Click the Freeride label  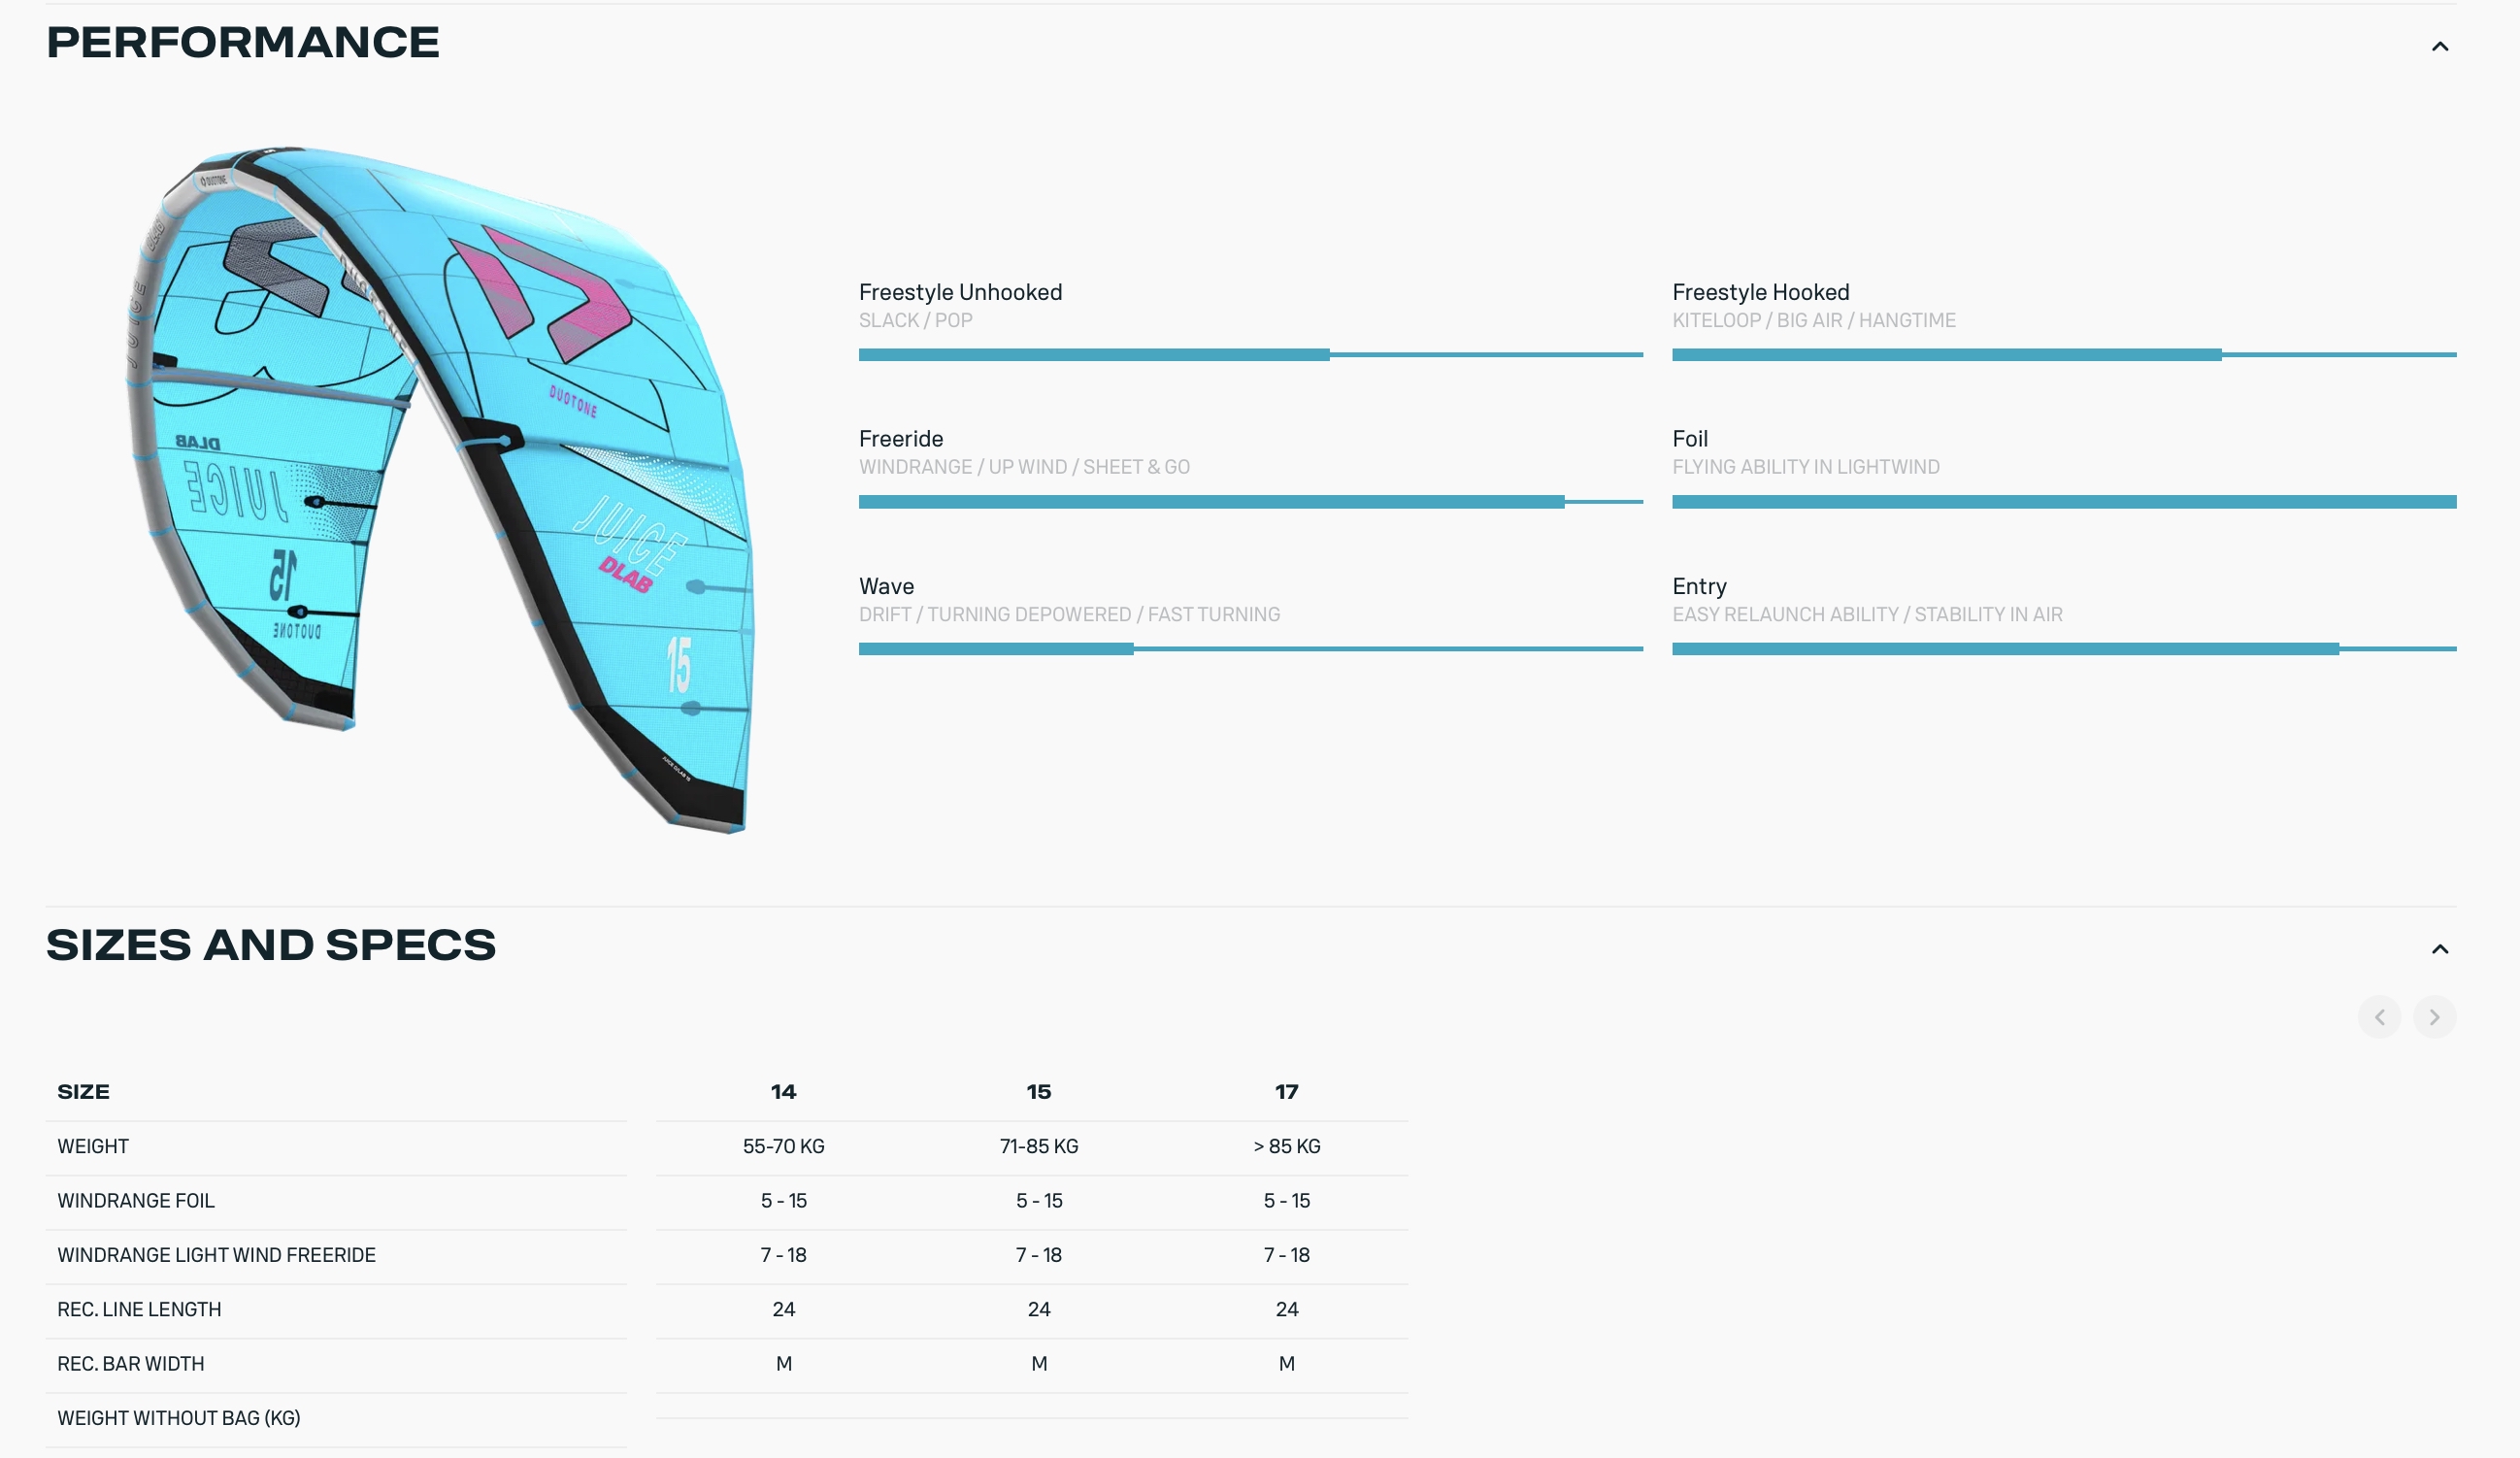pos(901,439)
